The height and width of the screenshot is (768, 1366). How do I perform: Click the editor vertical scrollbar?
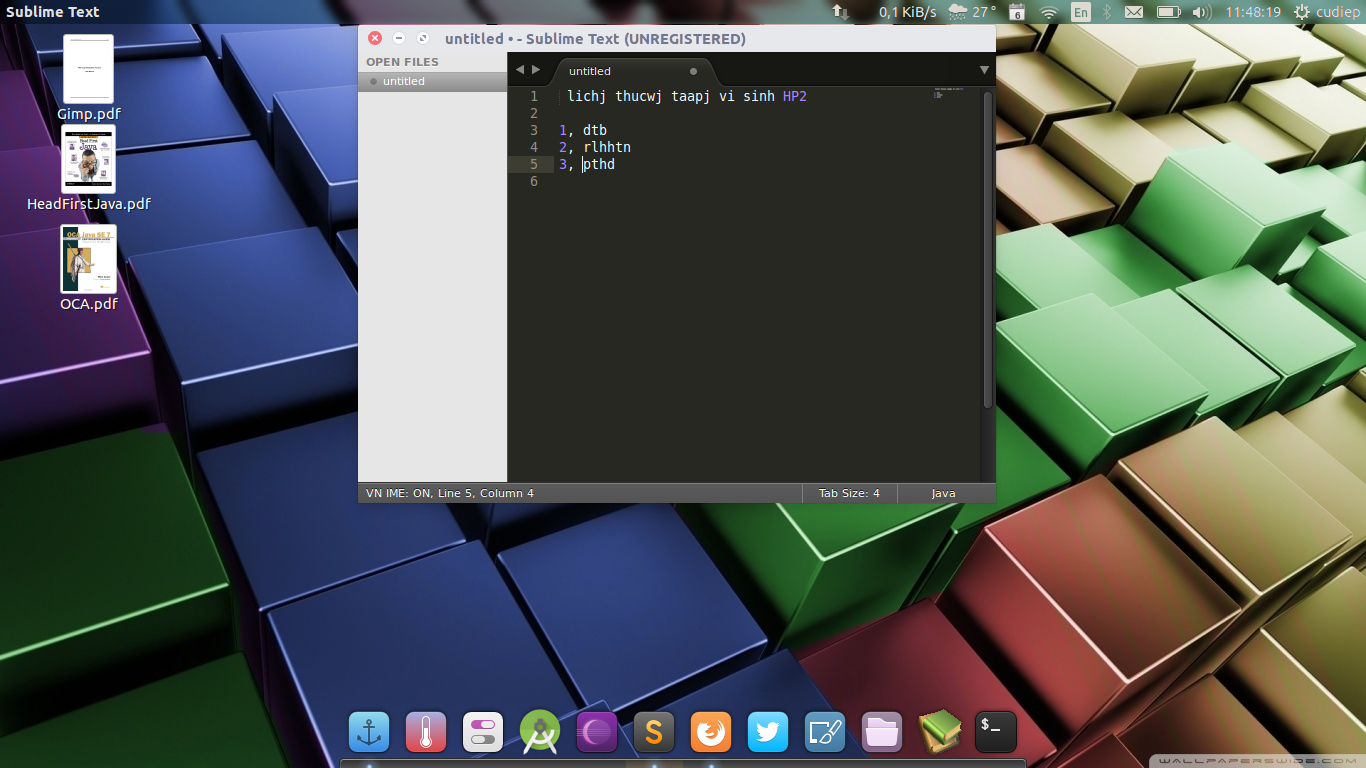(x=988, y=250)
